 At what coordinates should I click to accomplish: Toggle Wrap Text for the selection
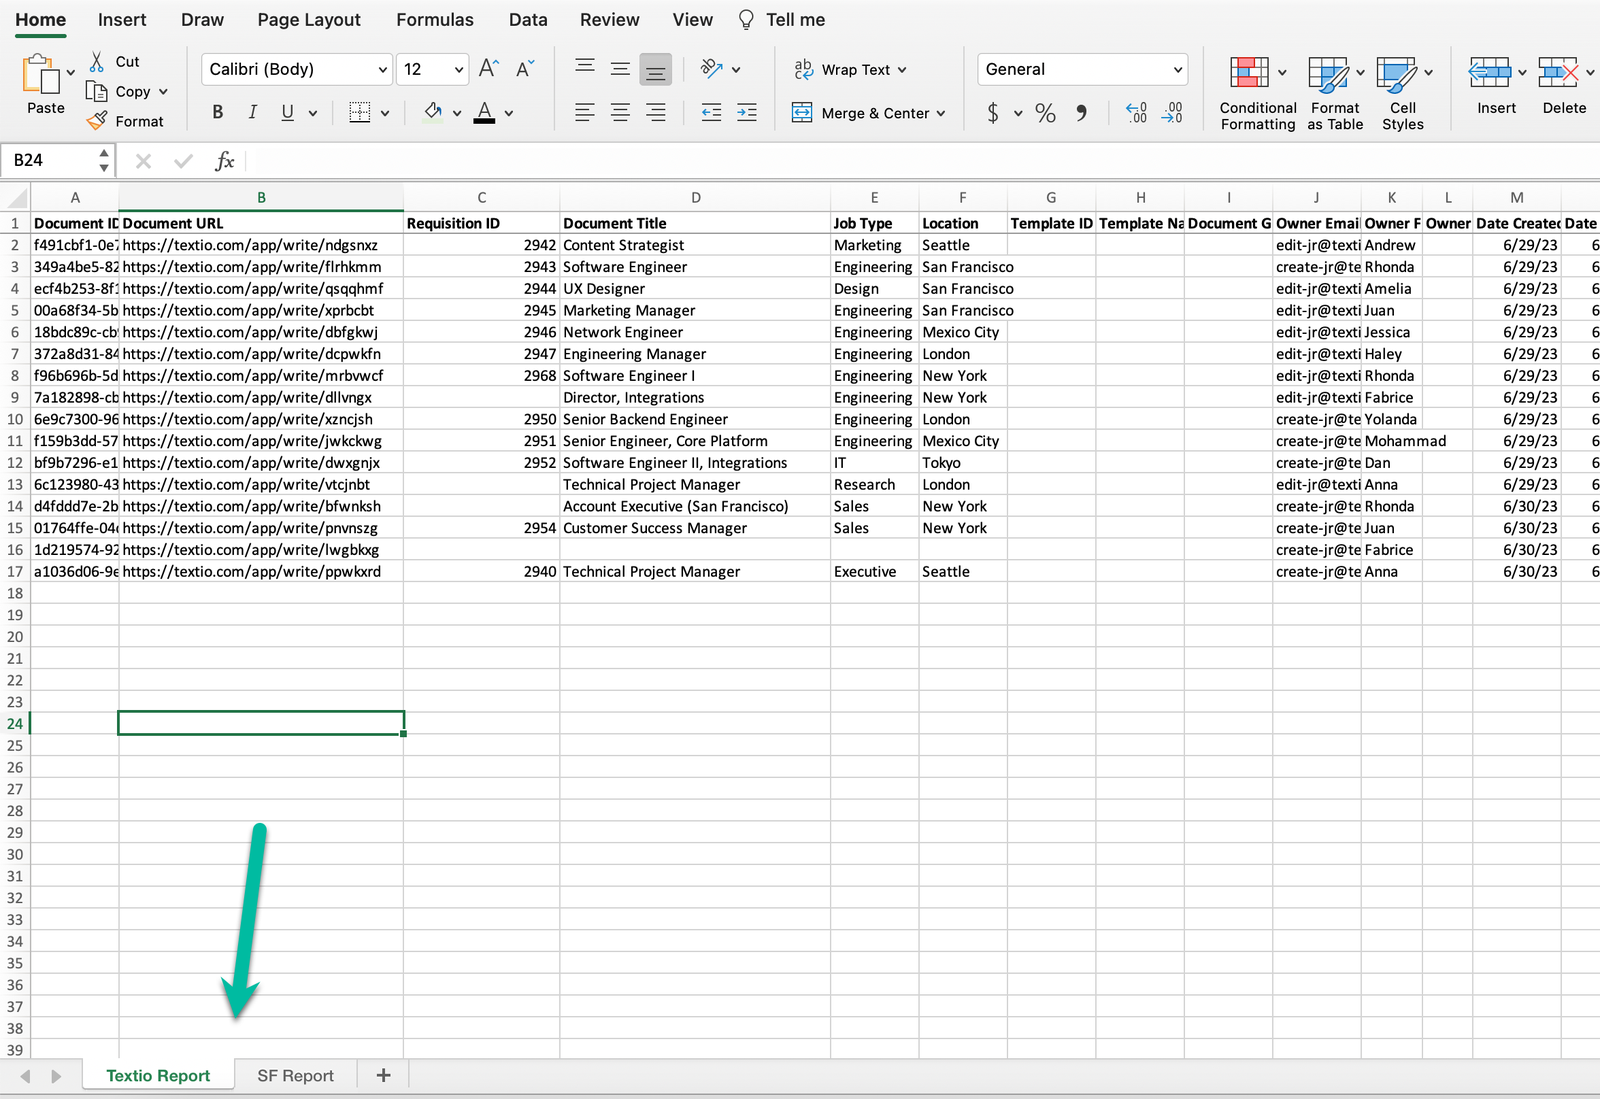851,69
